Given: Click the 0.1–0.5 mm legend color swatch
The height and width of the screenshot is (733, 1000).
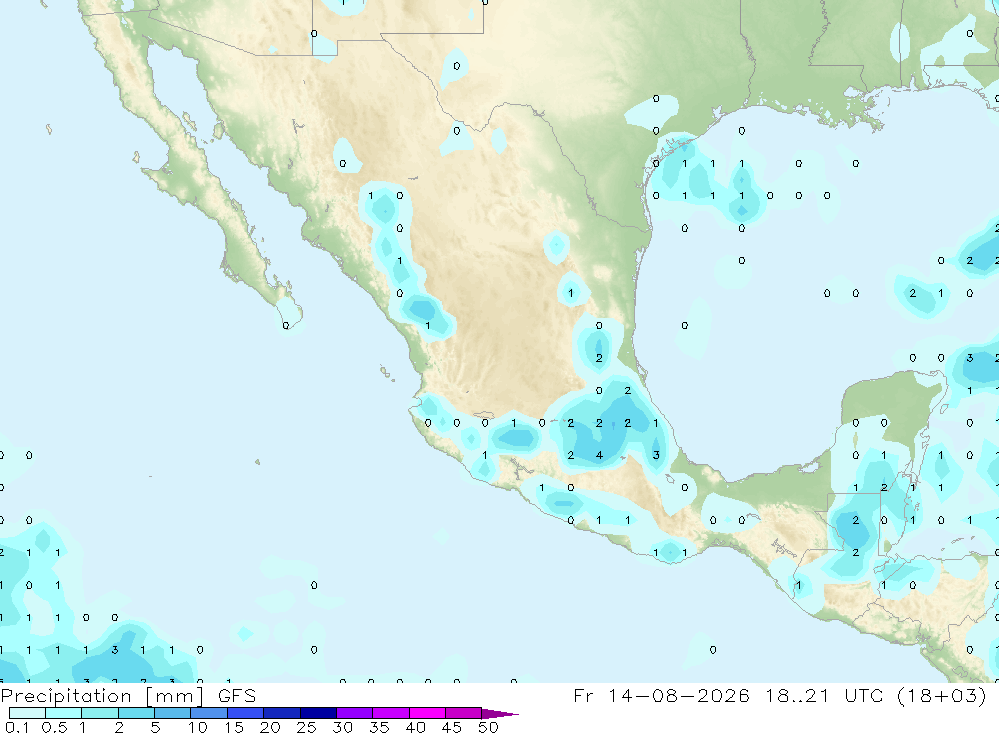Looking at the screenshot, I should coord(27,713).
